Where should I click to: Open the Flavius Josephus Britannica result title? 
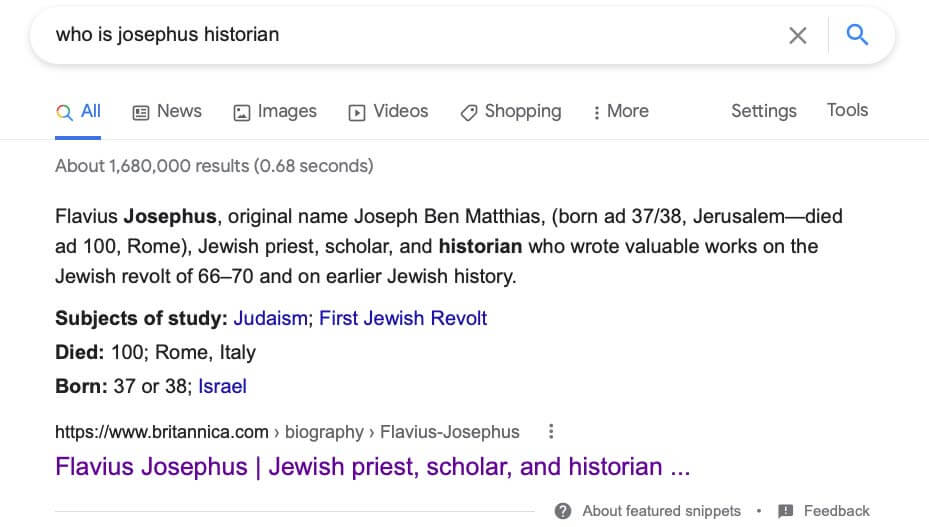point(373,467)
